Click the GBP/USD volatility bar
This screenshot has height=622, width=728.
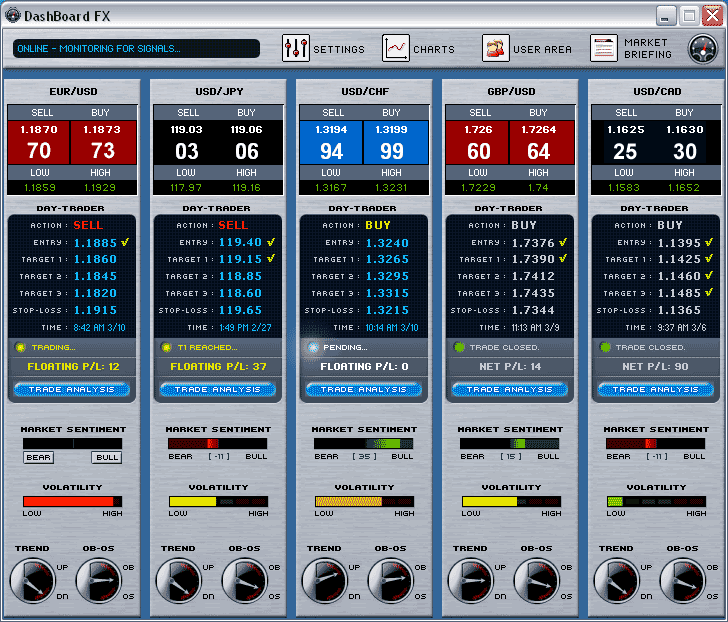511,501
